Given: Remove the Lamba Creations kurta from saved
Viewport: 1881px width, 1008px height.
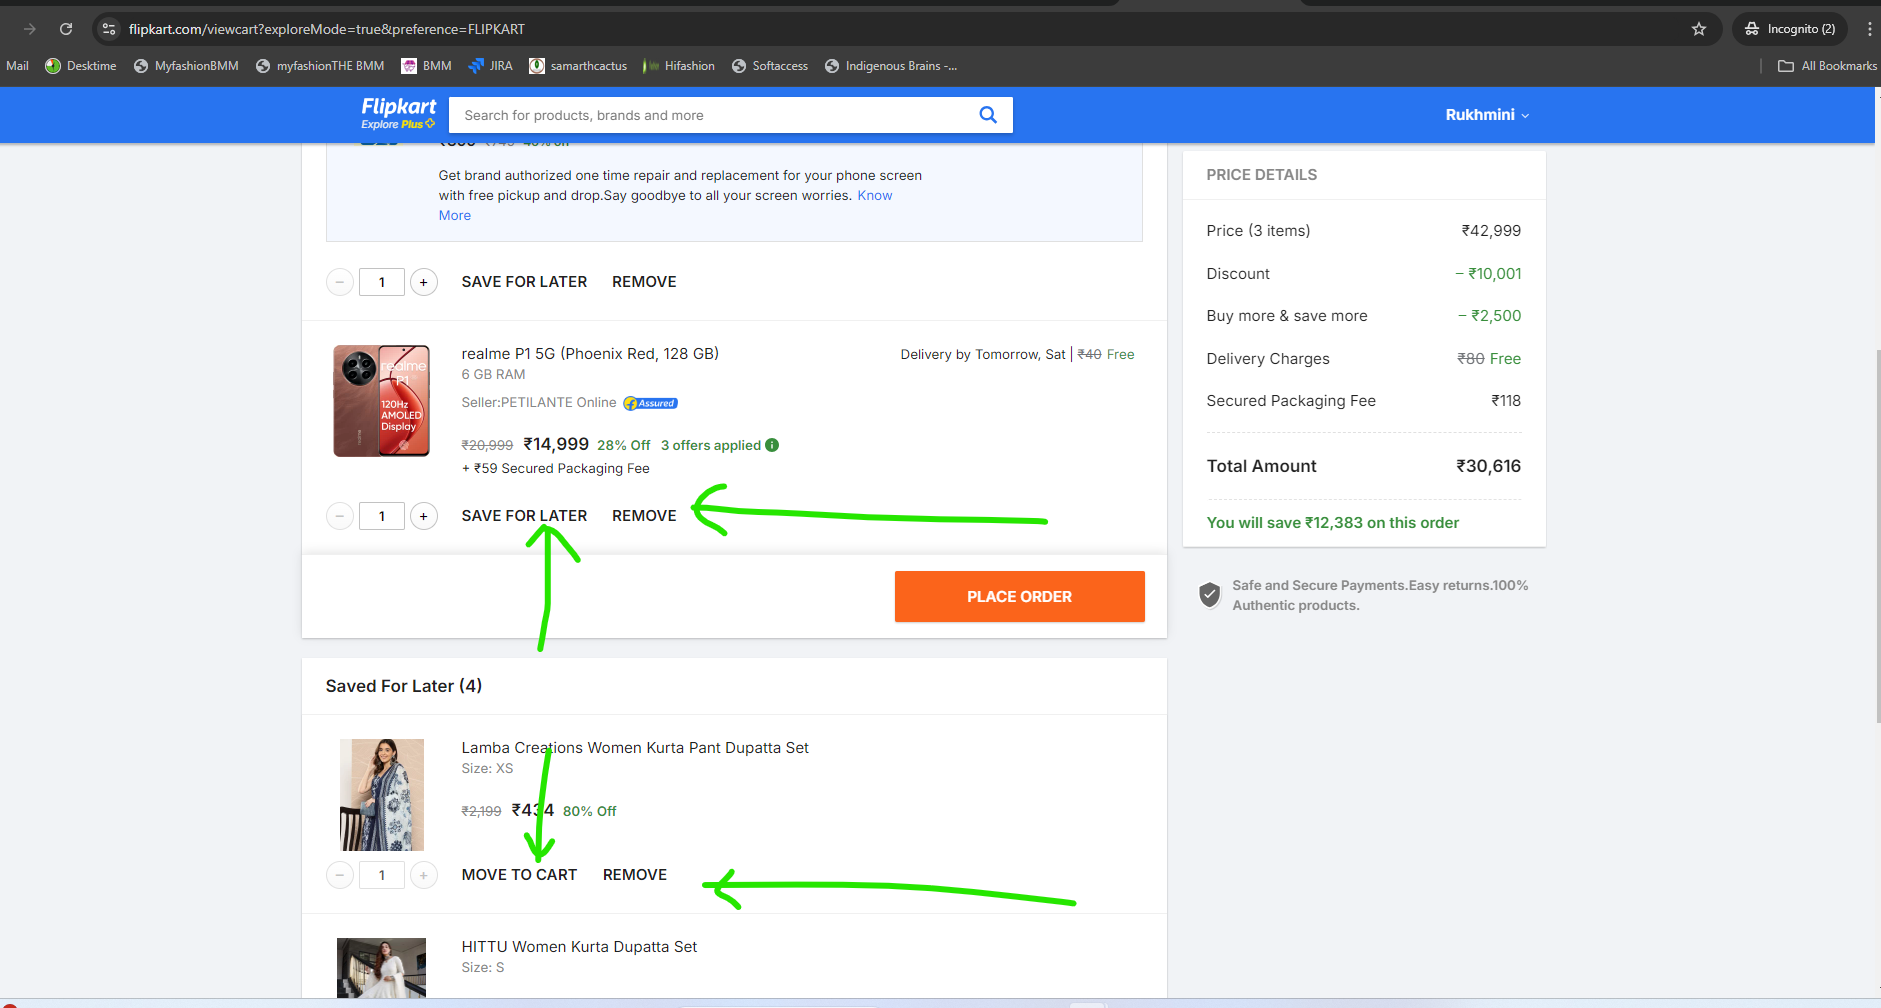Looking at the screenshot, I should pos(635,875).
